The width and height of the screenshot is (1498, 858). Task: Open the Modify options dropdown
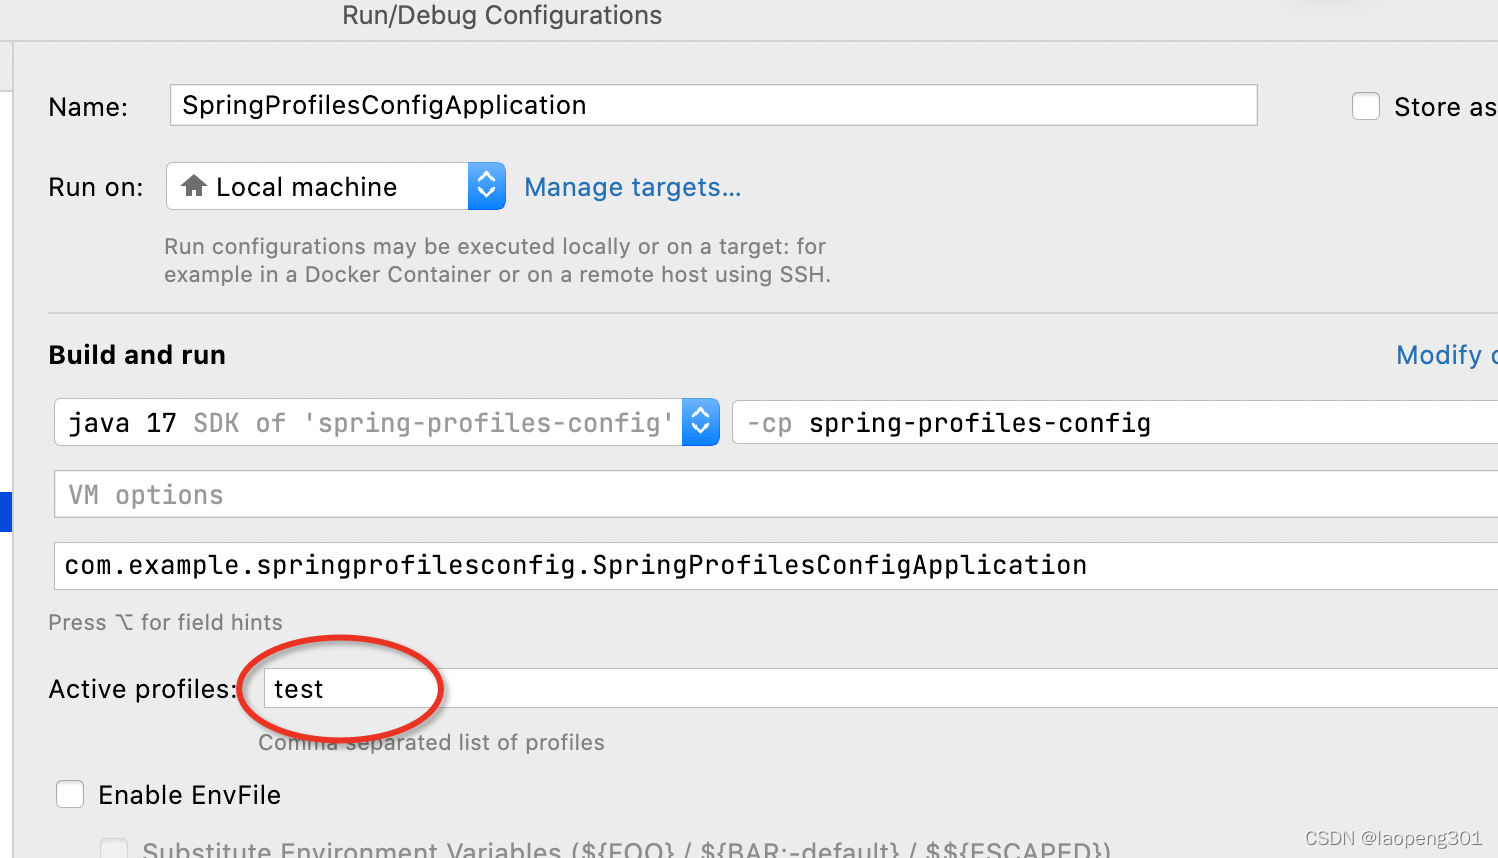(x=1445, y=355)
